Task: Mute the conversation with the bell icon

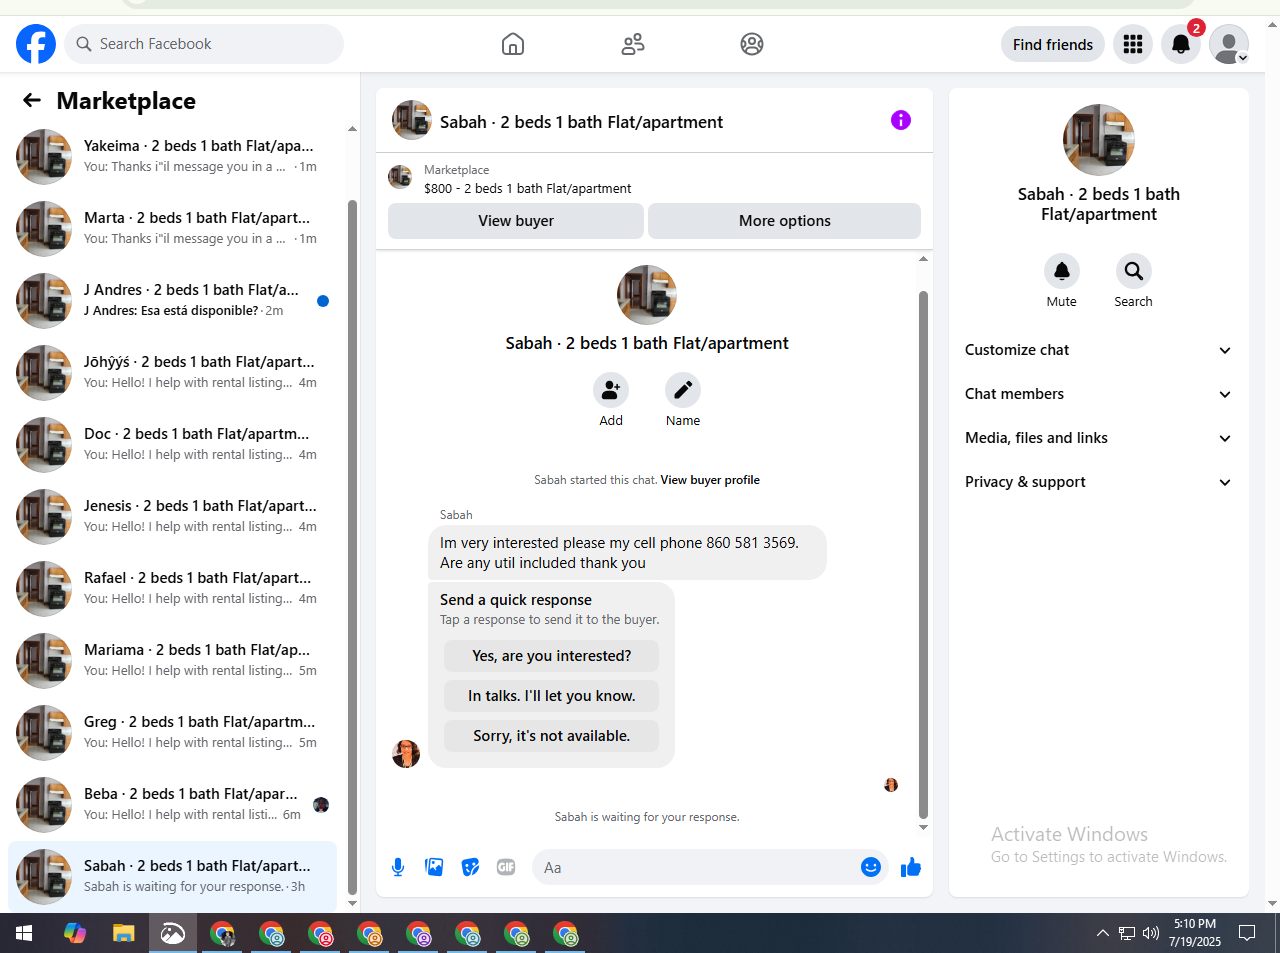Action: click(1062, 271)
